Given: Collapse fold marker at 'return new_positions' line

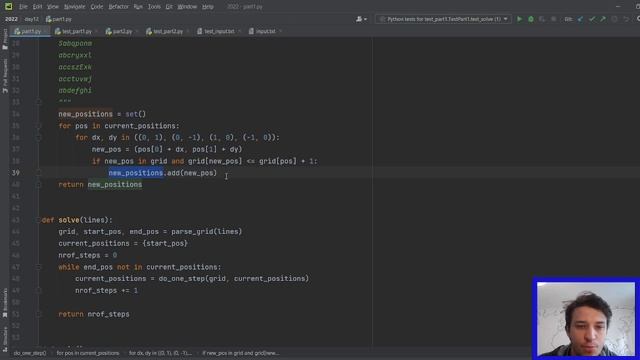Looking at the screenshot, I should (38, 184).
